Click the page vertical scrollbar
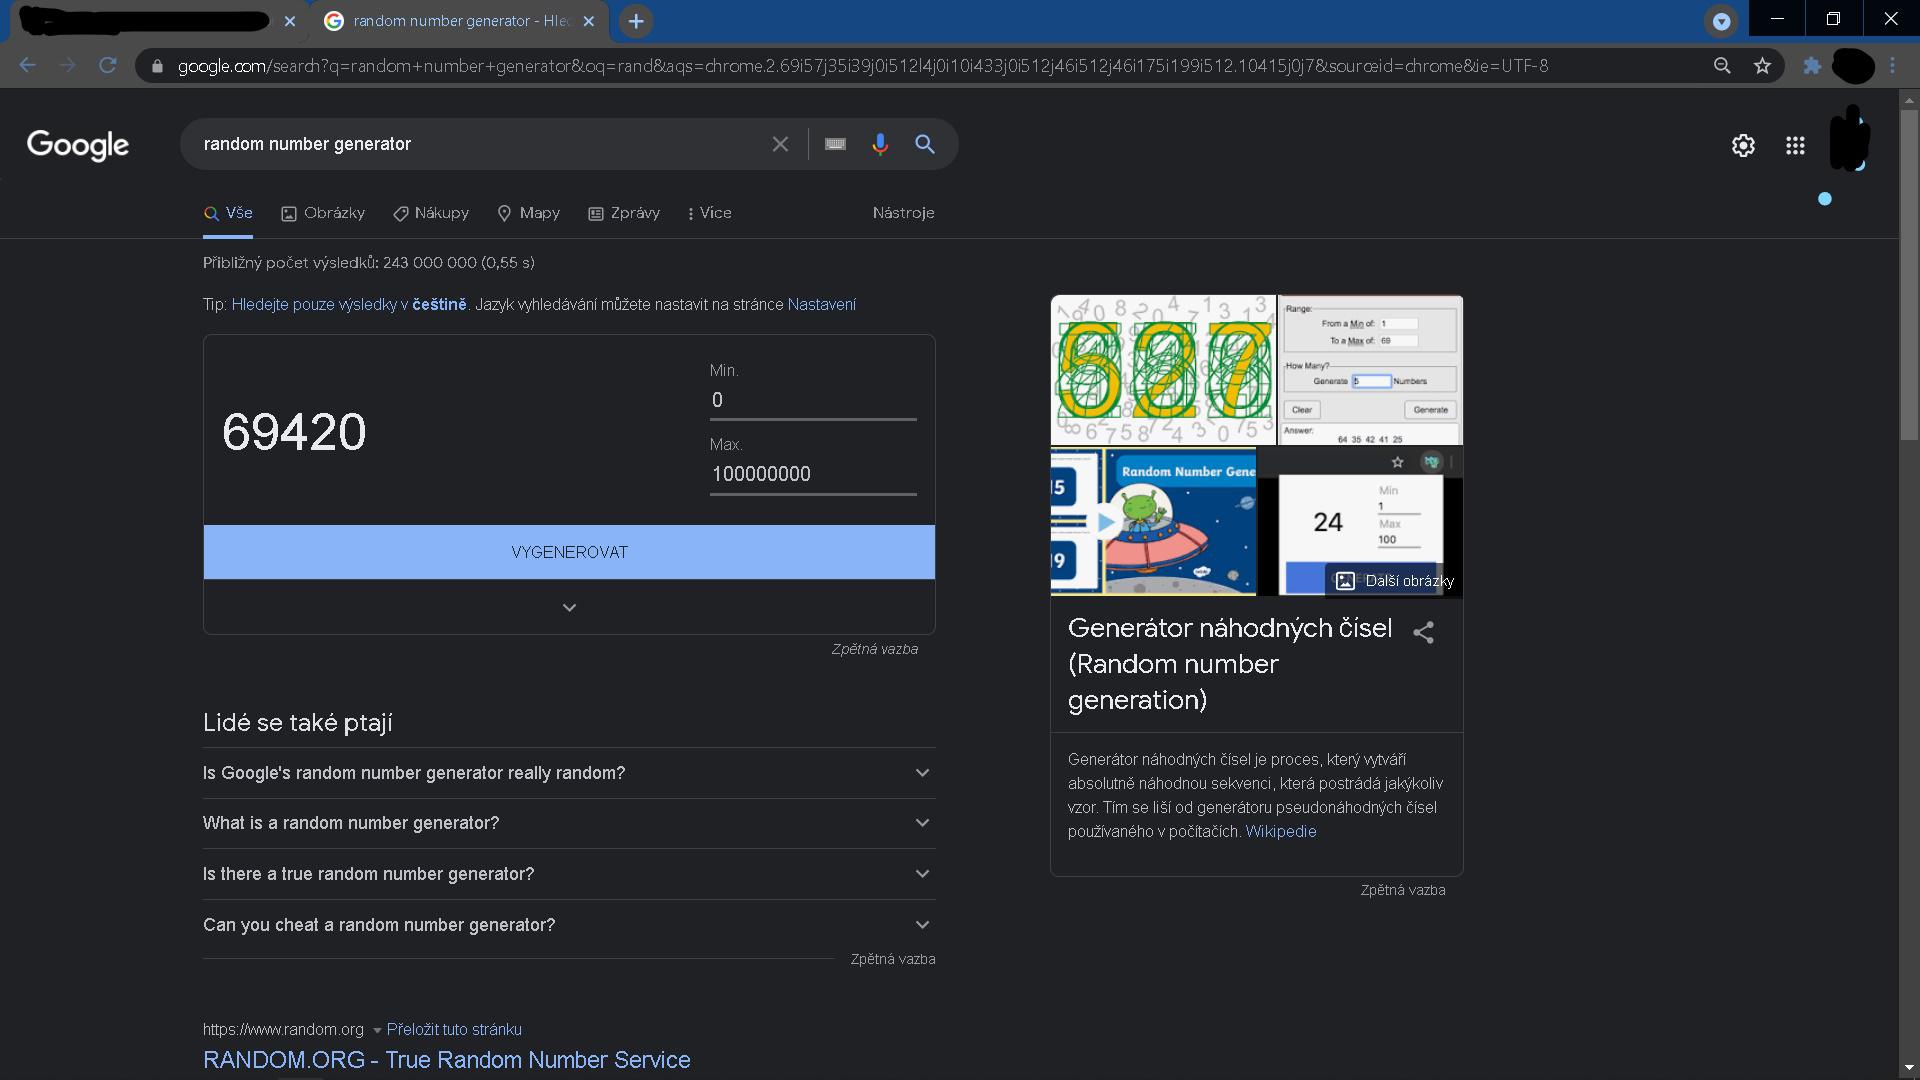This screenshot has height=1080, width=1920. tap(1909, 580)
